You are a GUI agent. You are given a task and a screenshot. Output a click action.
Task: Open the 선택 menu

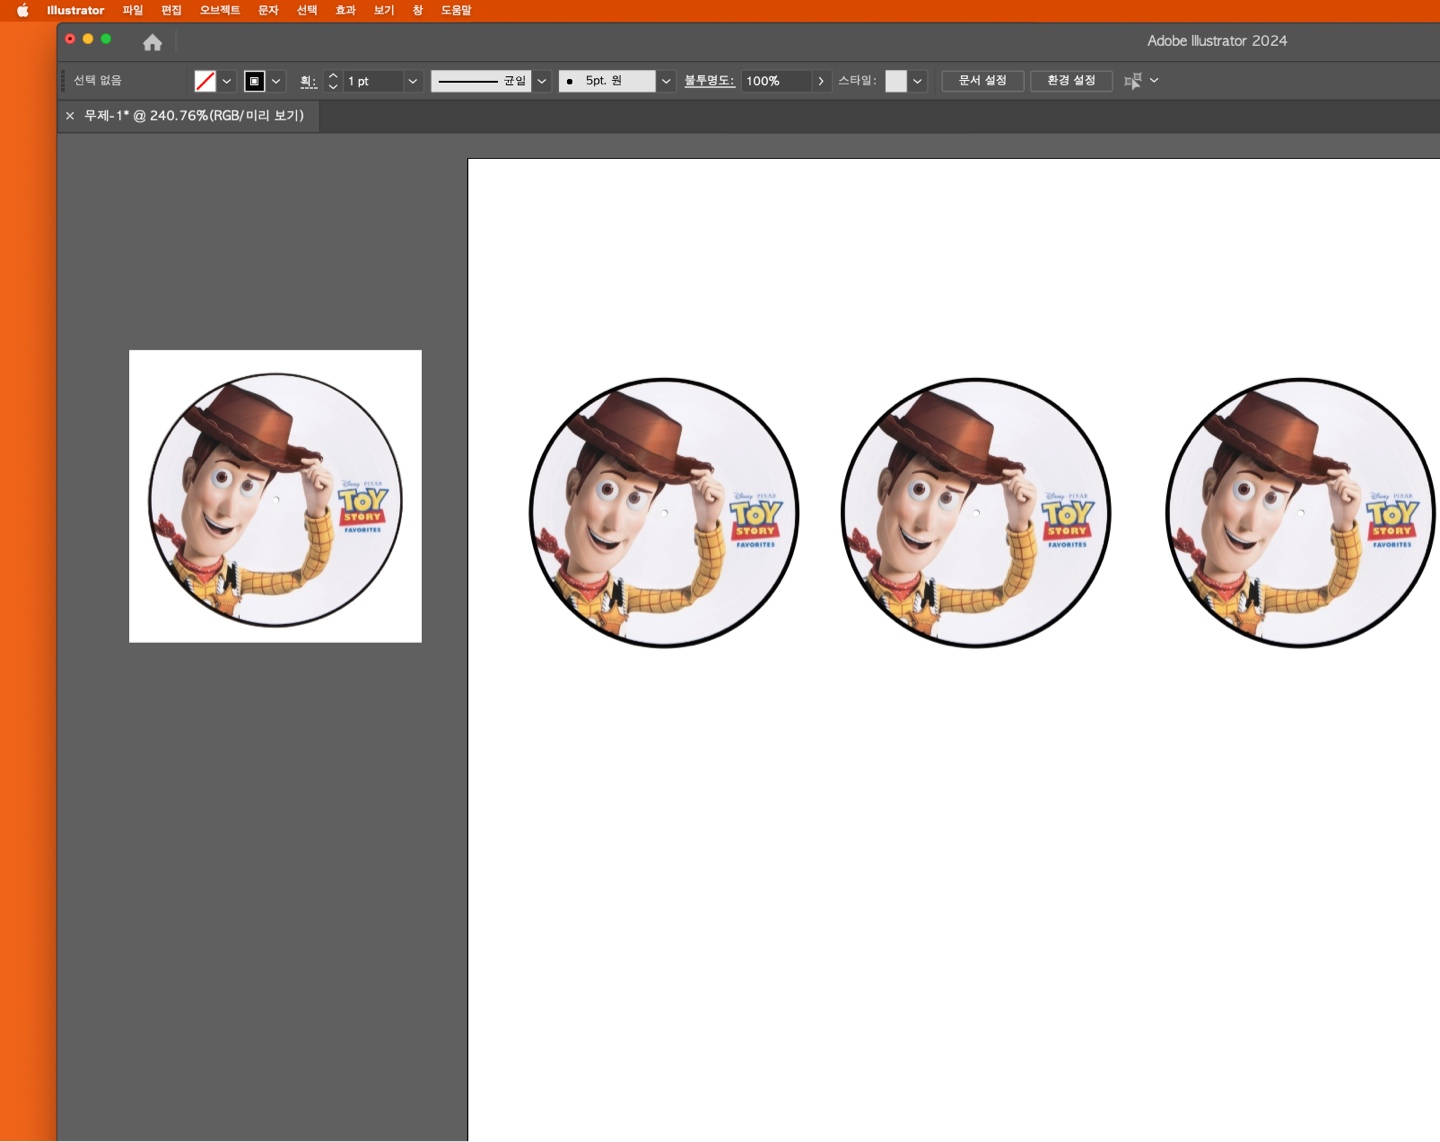tap(307, 10)
